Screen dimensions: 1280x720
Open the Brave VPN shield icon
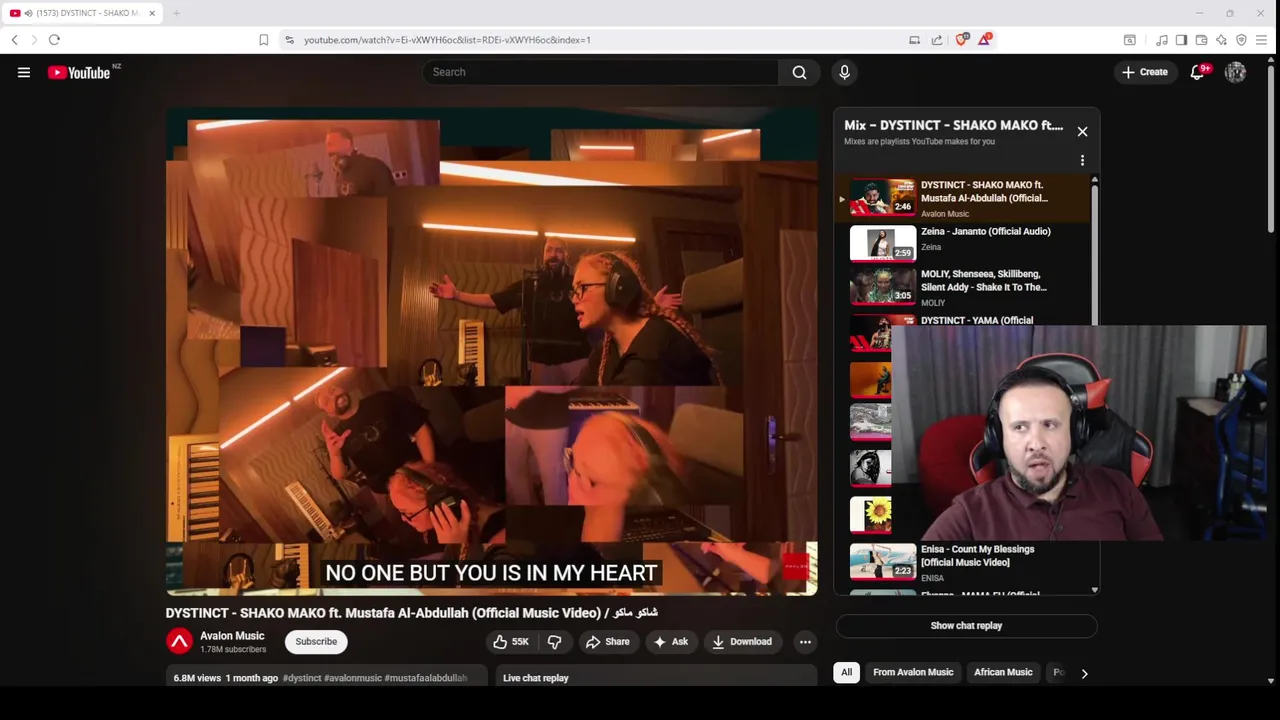click(1241, 40)
